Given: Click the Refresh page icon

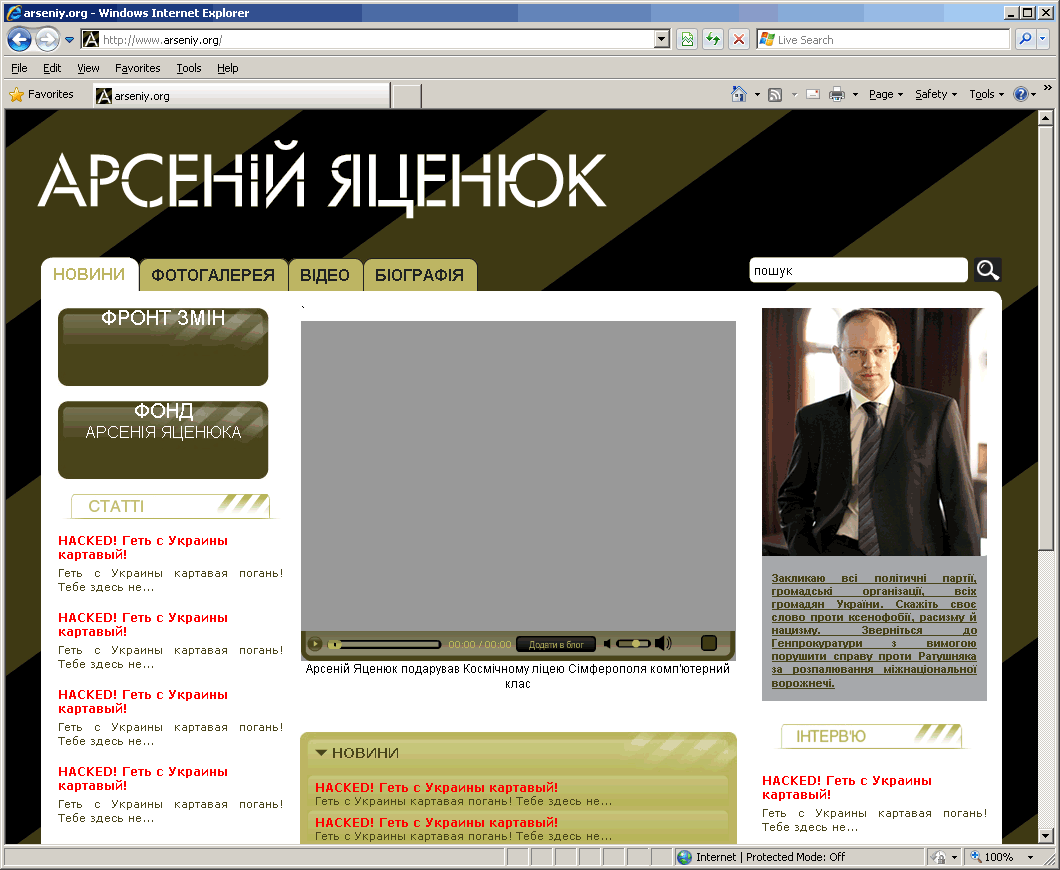Looking at the screenshot, I should pyautogui.click(x=713, y=40).
